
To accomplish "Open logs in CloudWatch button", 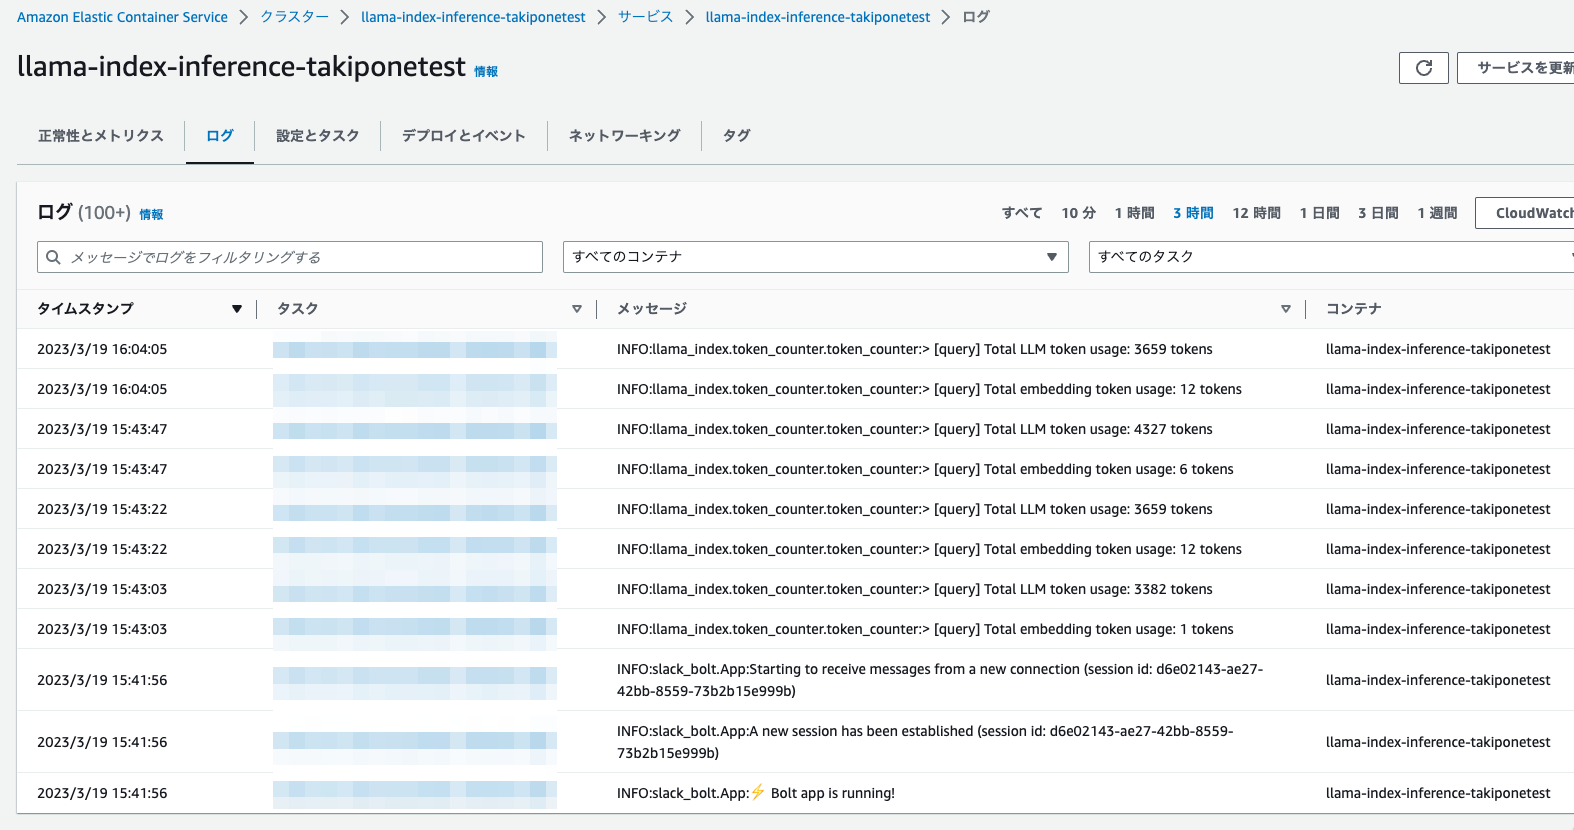I will coord(1525,213).
